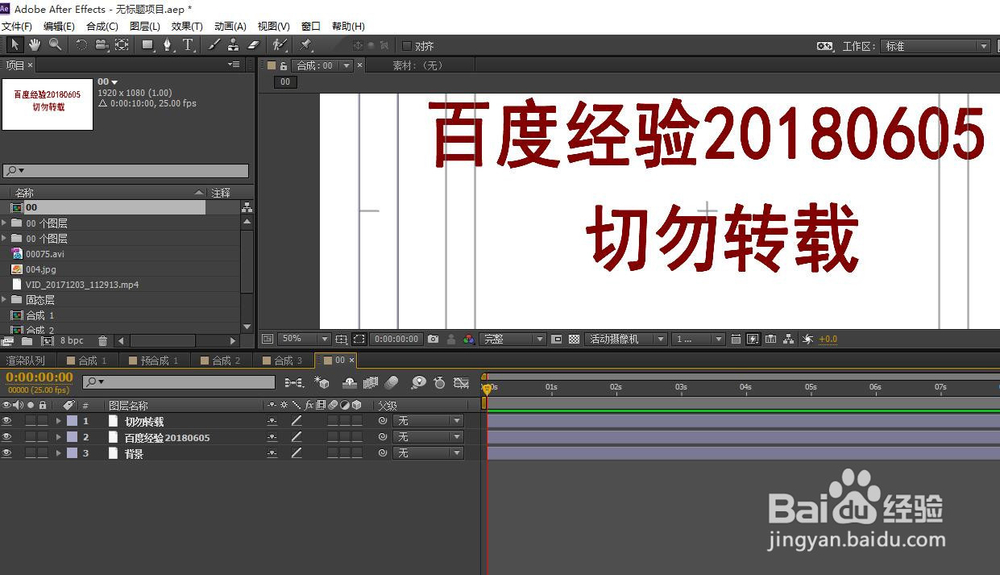Switch to the 合成 1 timeline tab
The height and width of the screenshot is (575, 1000).
point(87,360)
